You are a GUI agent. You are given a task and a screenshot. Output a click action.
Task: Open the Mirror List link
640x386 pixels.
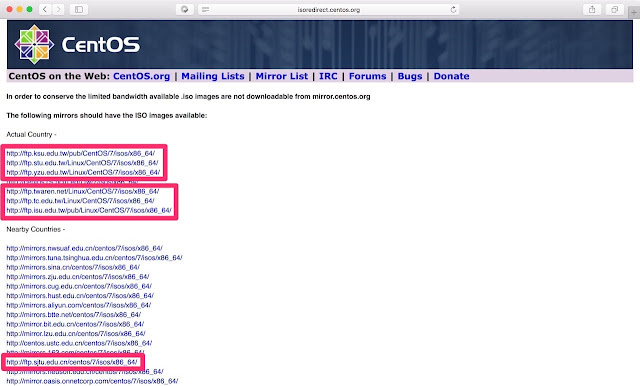(282, 76)
